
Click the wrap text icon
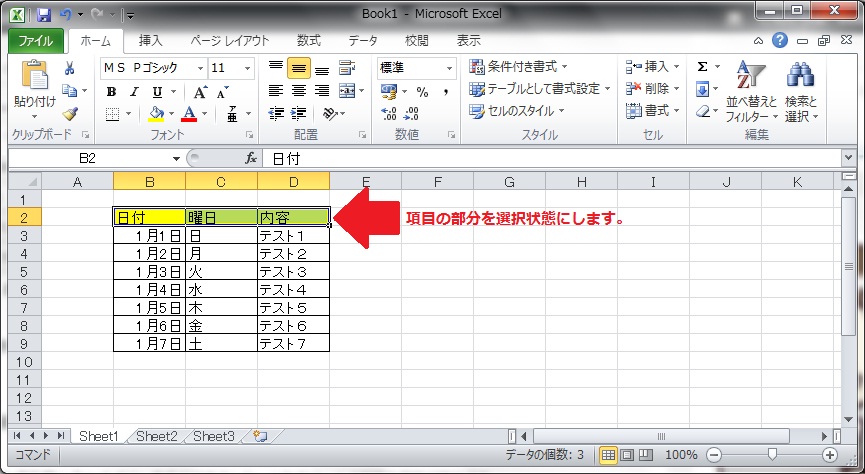point(347,68)
